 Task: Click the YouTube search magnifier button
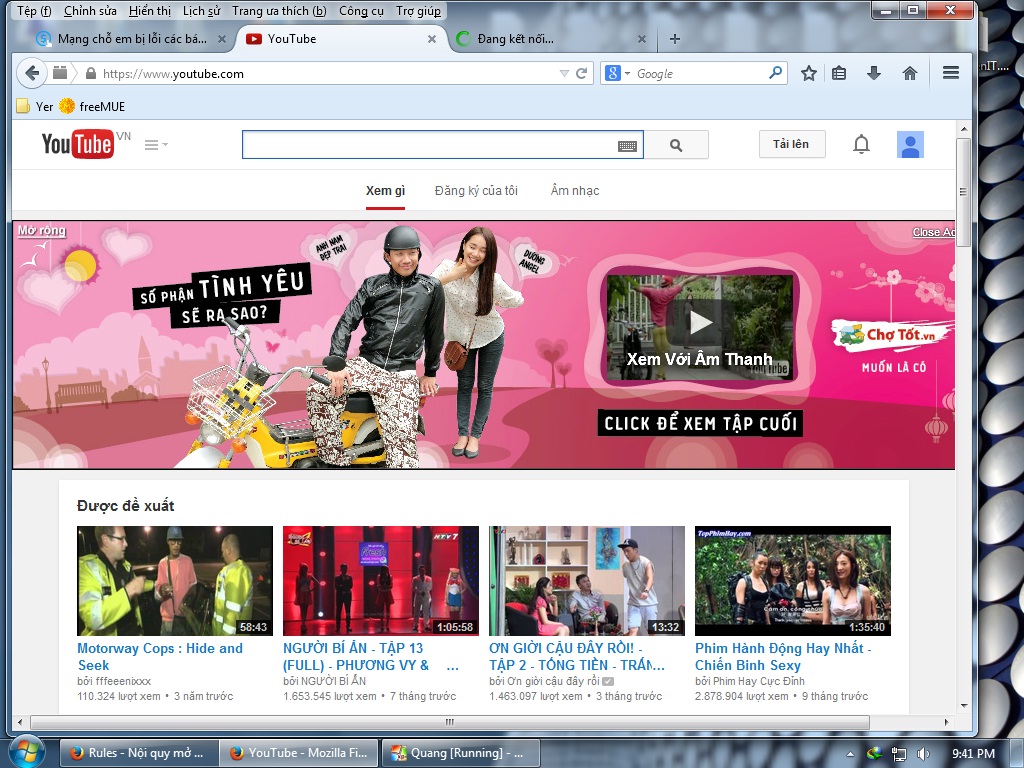(x=676, y=145)
